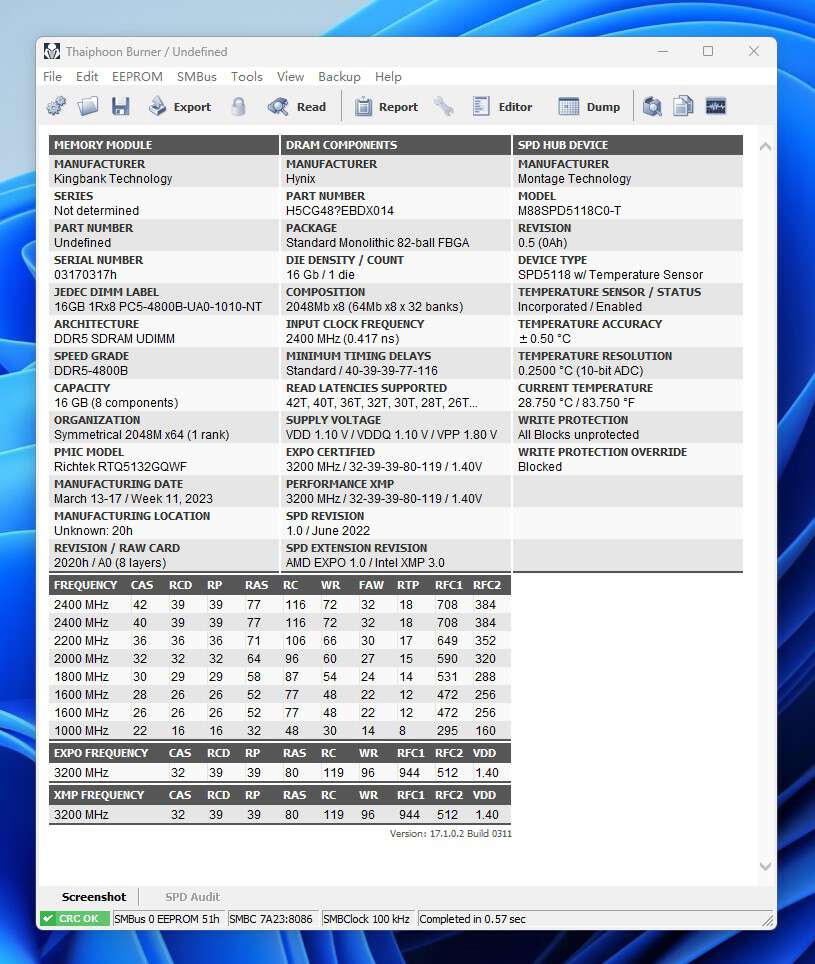Click the magnifier chip search icon
This screenshot has width=815, height=964.
click(x=653, y=107)
